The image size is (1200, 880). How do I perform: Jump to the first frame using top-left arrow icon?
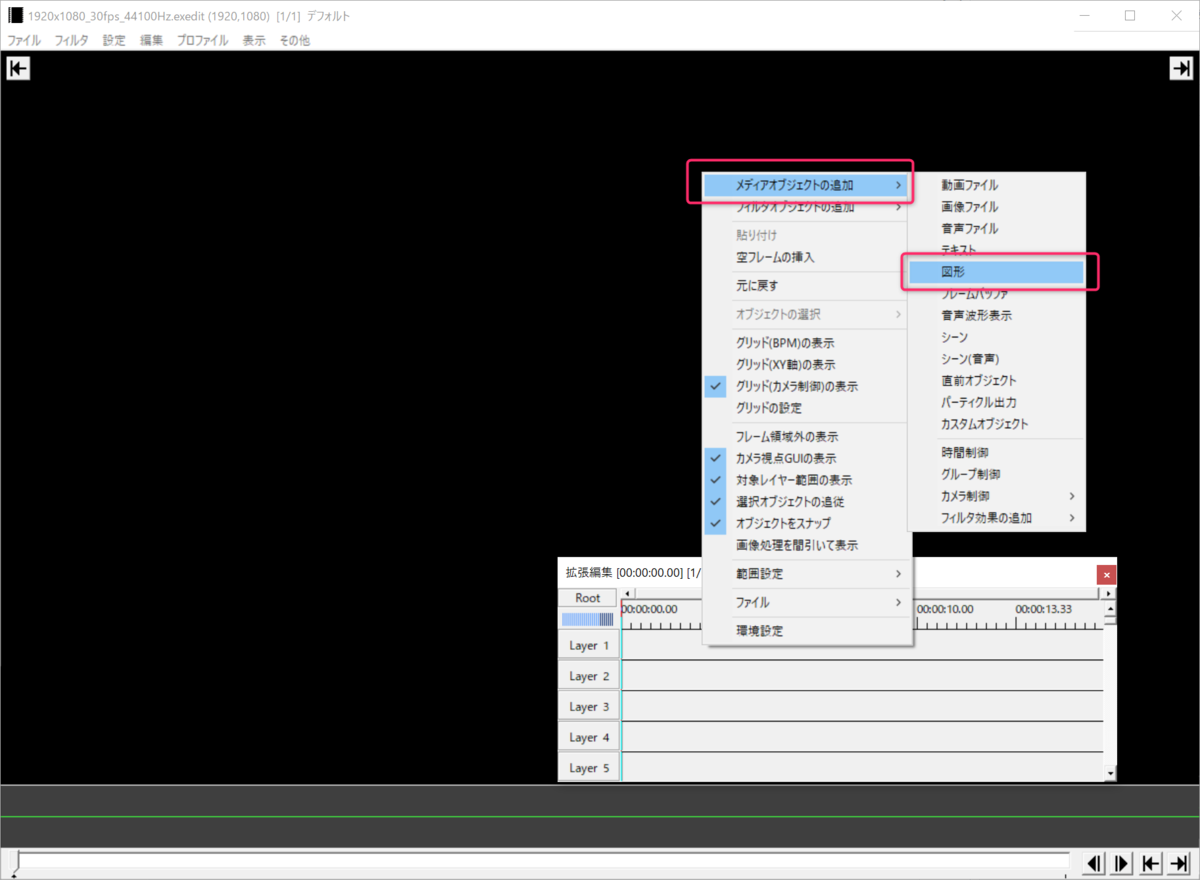pyautogui.click(x=17, y=68)
